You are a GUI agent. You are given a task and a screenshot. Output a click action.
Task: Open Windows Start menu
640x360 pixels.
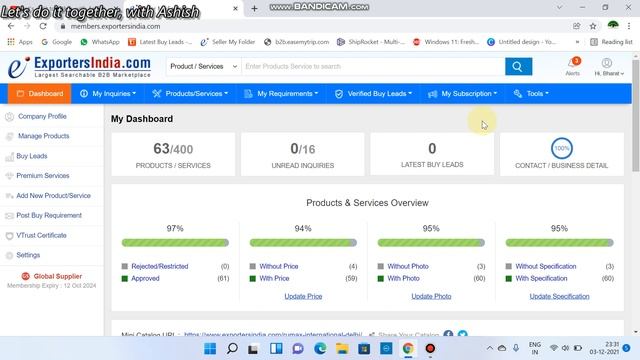[210, 349]
